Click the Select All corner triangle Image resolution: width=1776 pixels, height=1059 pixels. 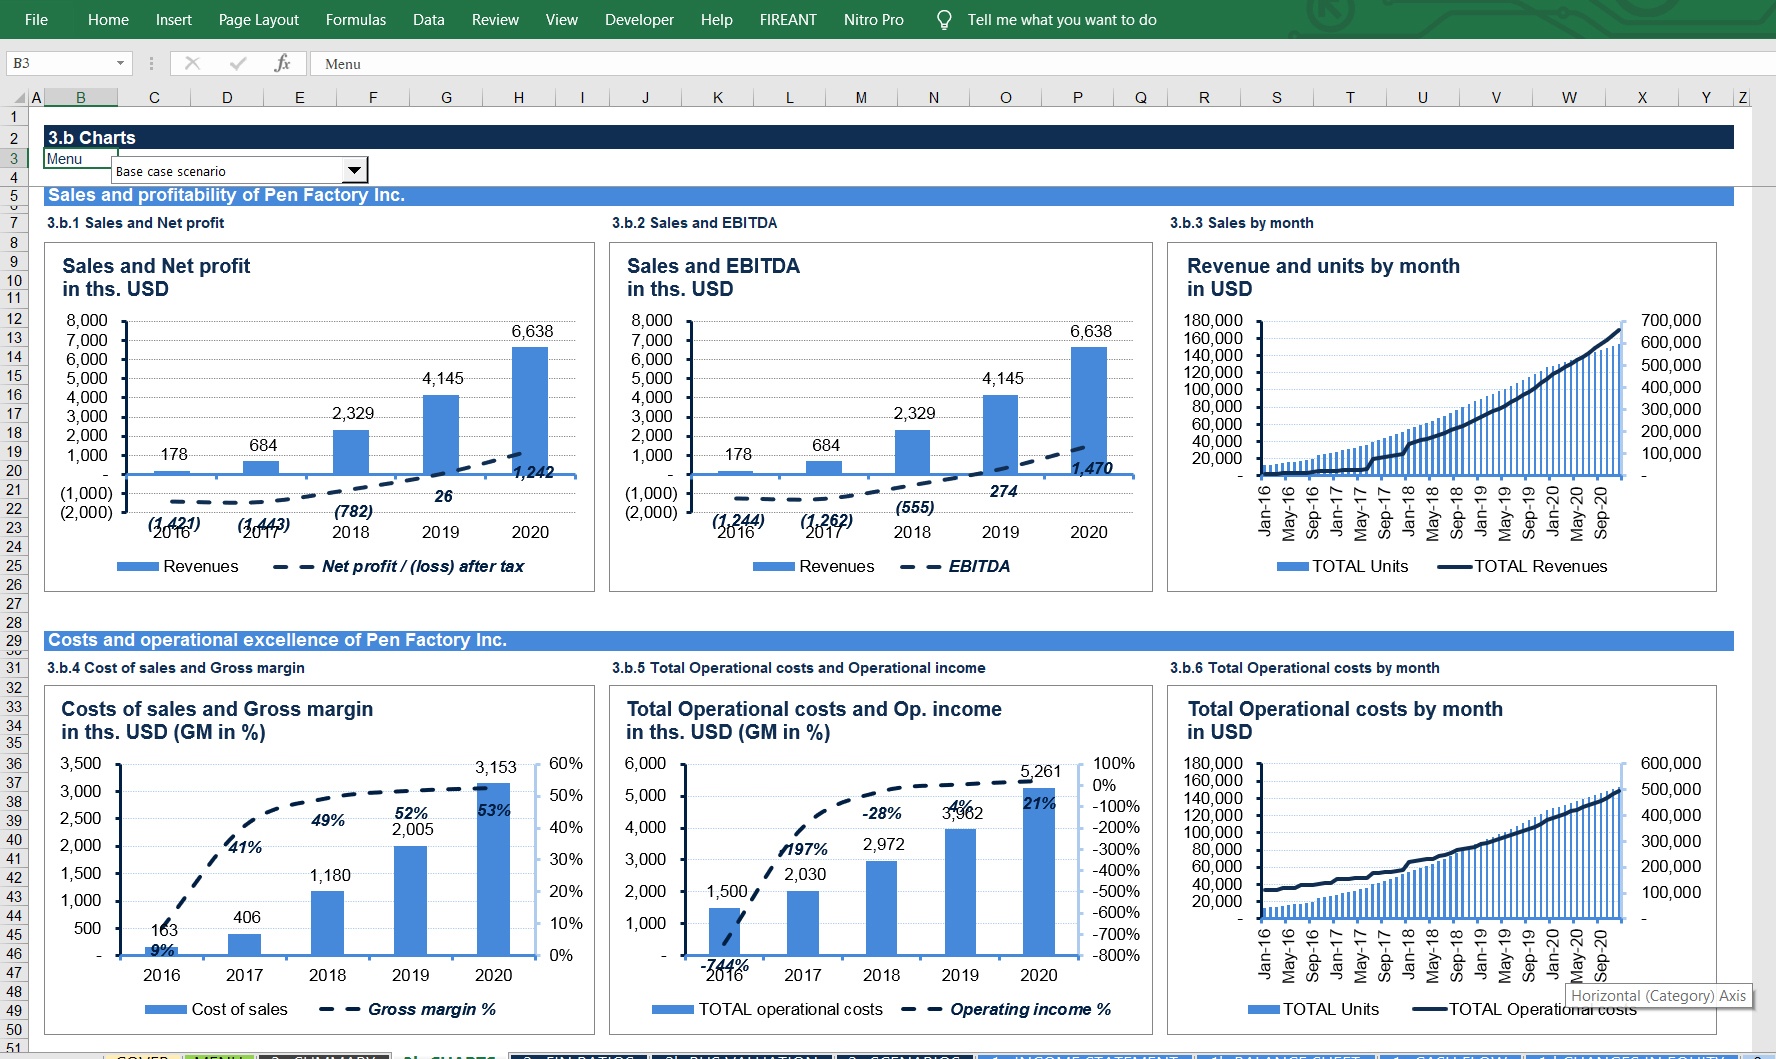[x=19, y=98]
